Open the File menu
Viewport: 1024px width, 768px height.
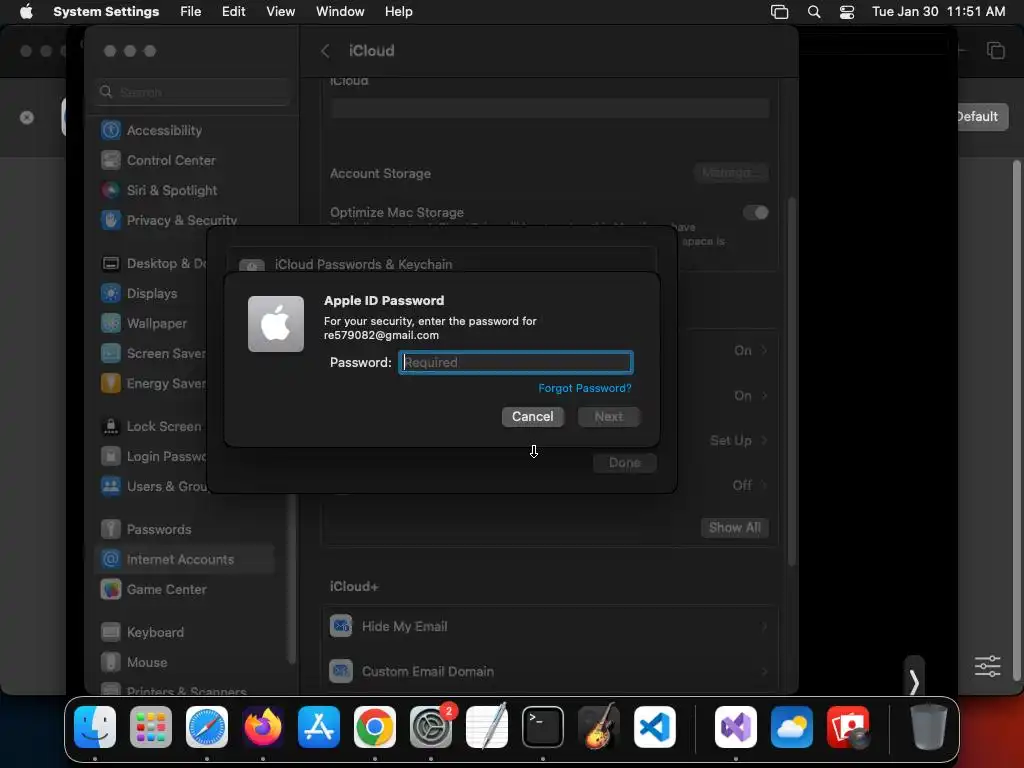coord(191,12)
